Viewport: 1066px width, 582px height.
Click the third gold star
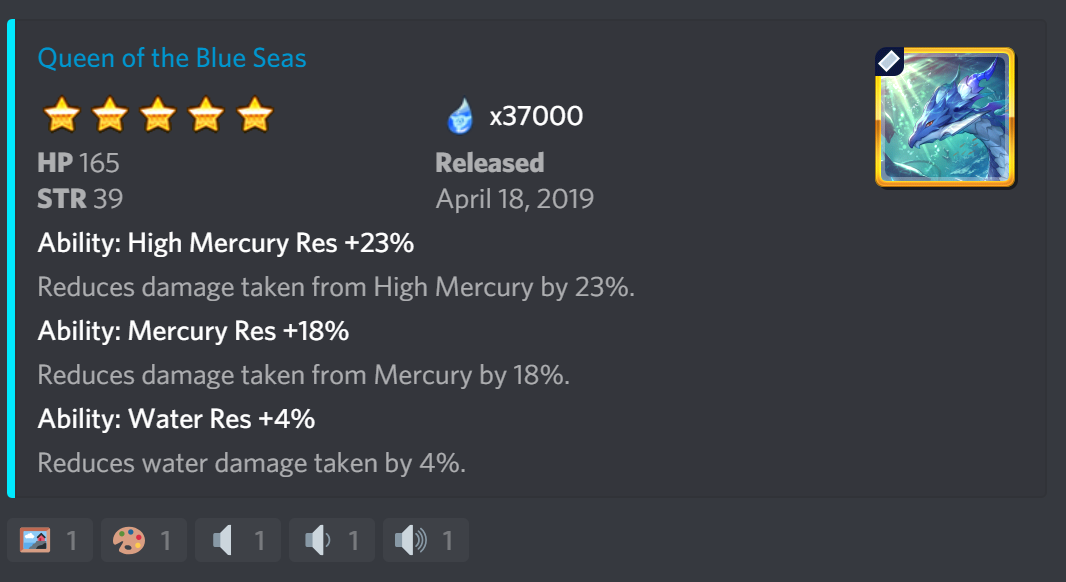coord(158,114)
